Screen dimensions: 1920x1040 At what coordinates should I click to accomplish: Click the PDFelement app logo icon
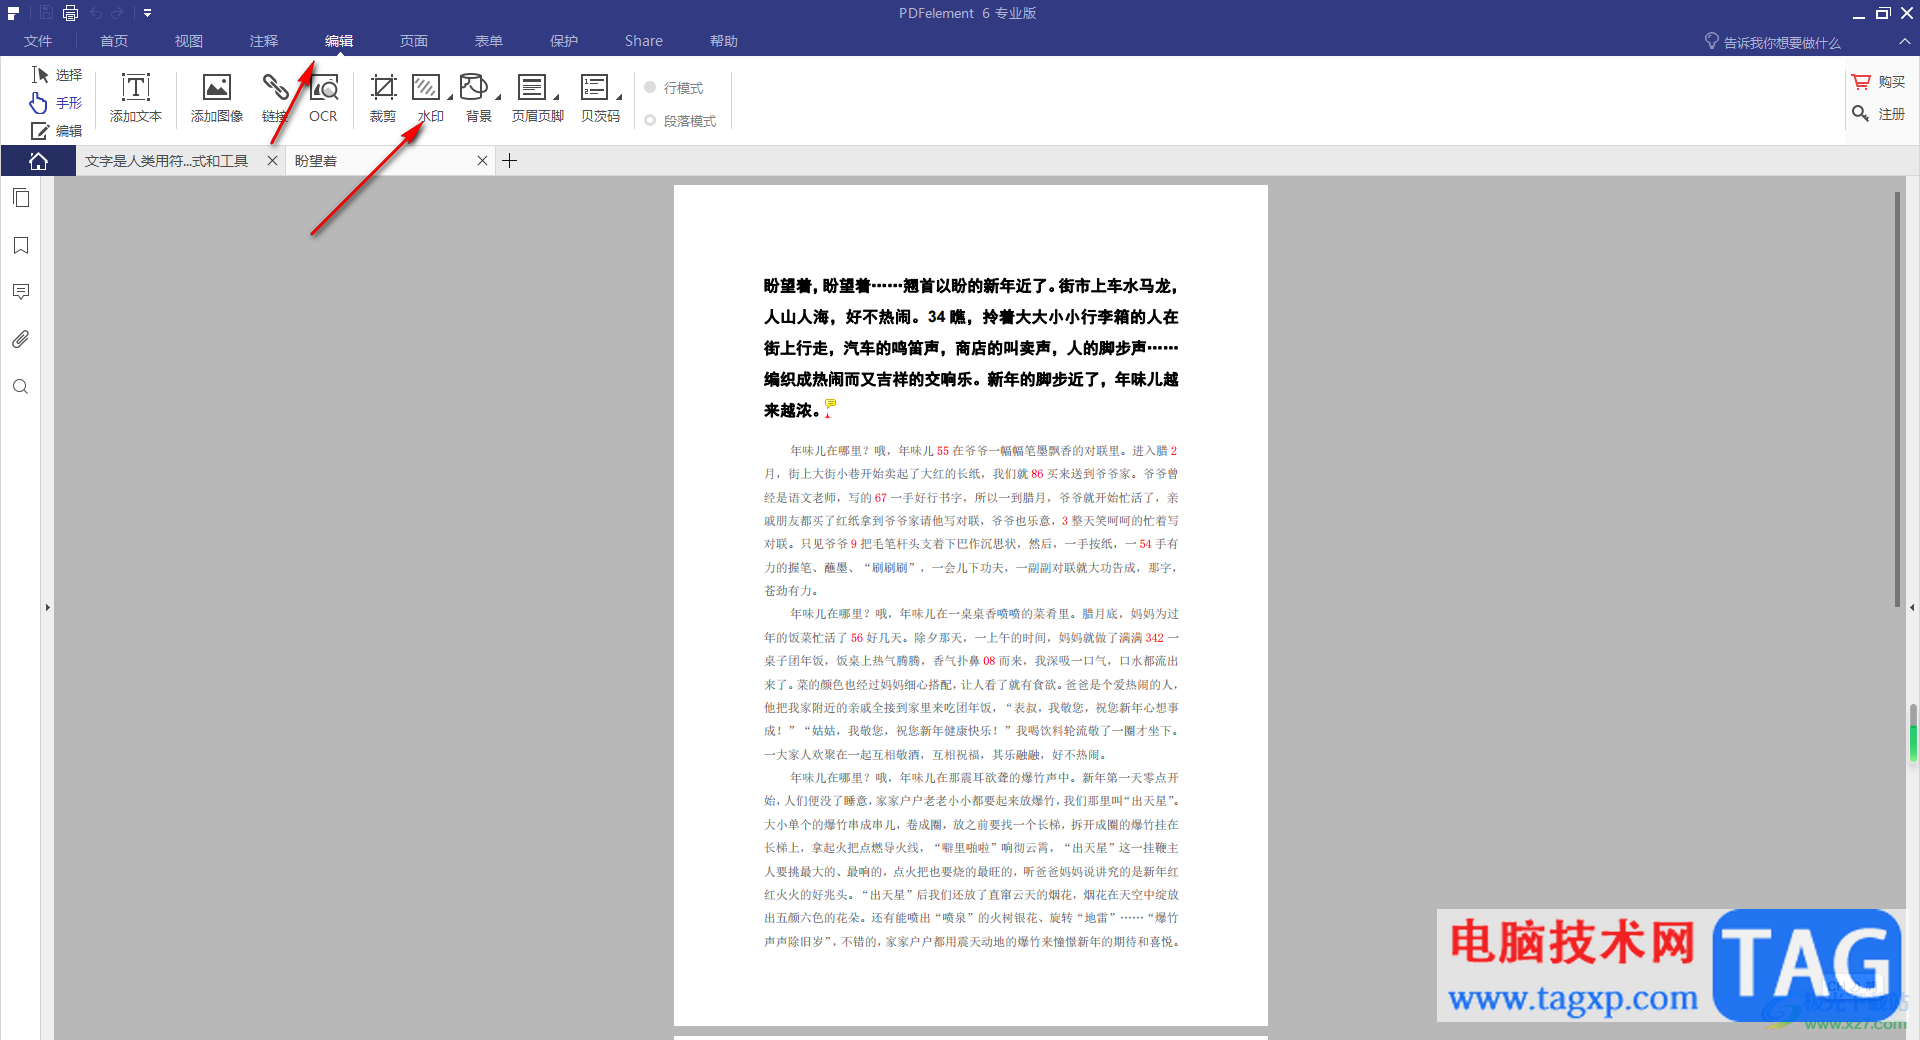[14, 13]
